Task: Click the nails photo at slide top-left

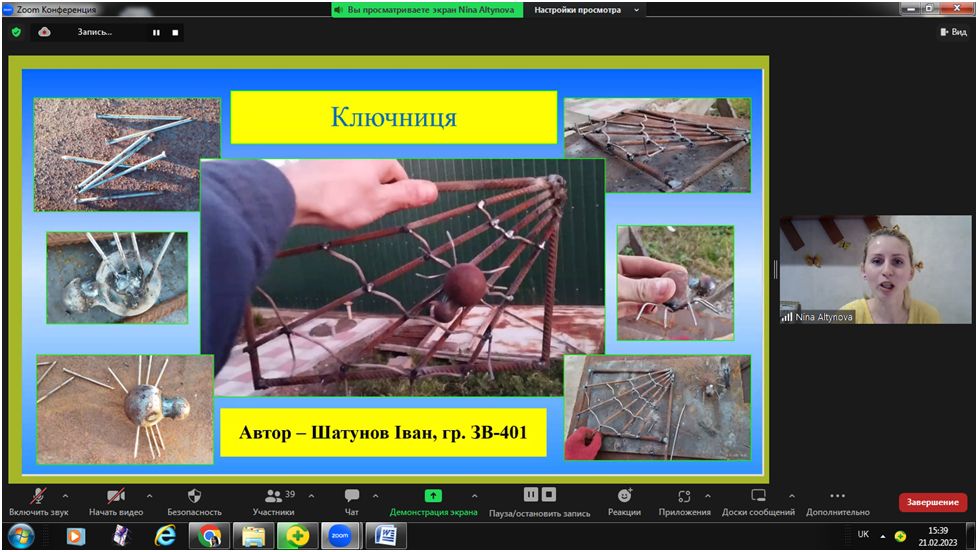Action: pos(127,154)
